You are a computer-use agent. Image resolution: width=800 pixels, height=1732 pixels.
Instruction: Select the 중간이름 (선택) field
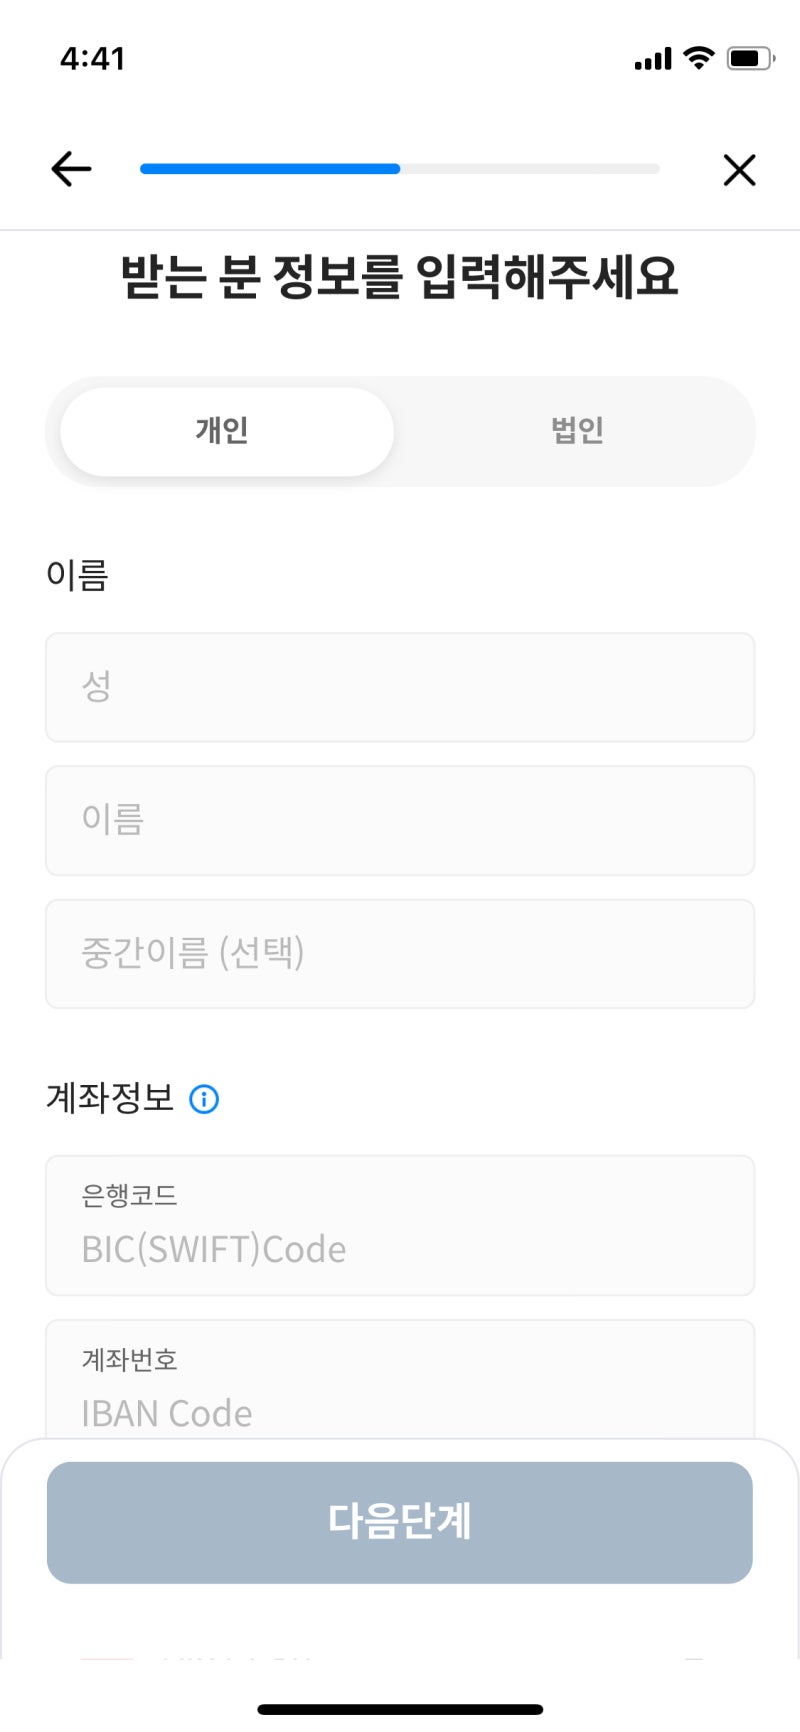click(x=400, y=953)
